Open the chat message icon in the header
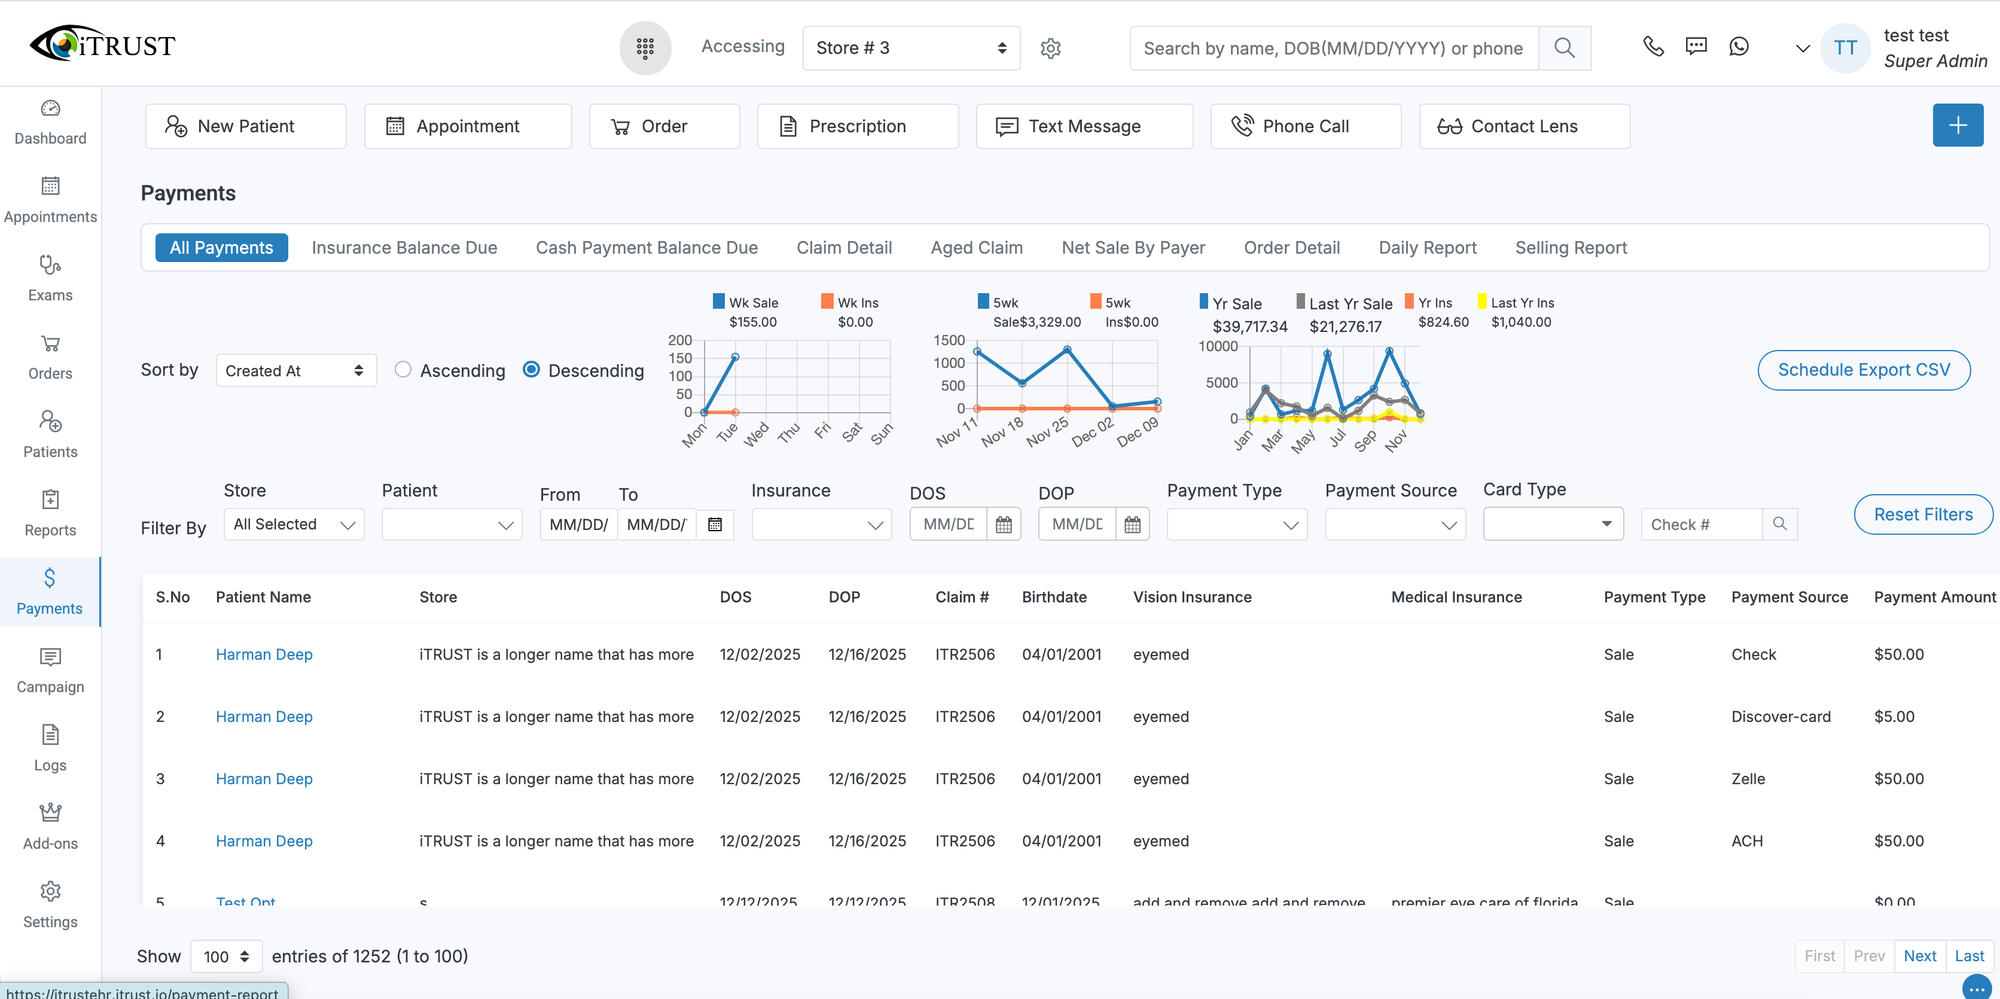2000x999 pixels. 1696,47
